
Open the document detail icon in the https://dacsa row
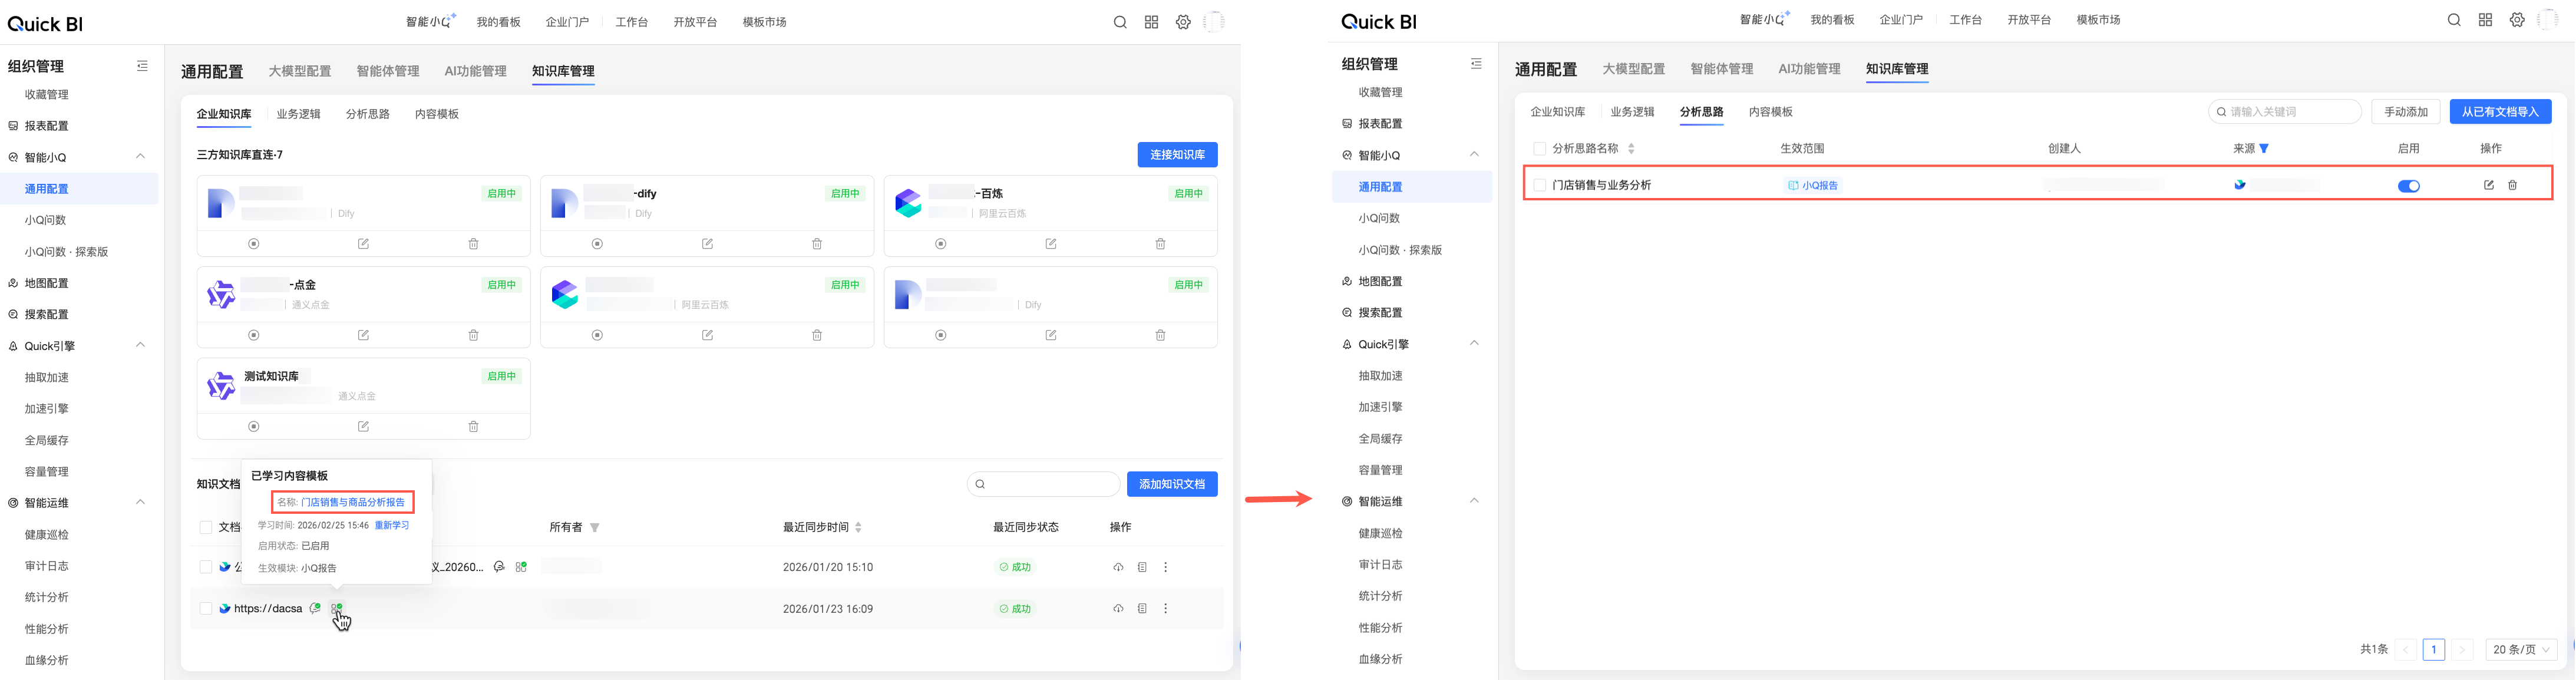[x=1142, y=608]
